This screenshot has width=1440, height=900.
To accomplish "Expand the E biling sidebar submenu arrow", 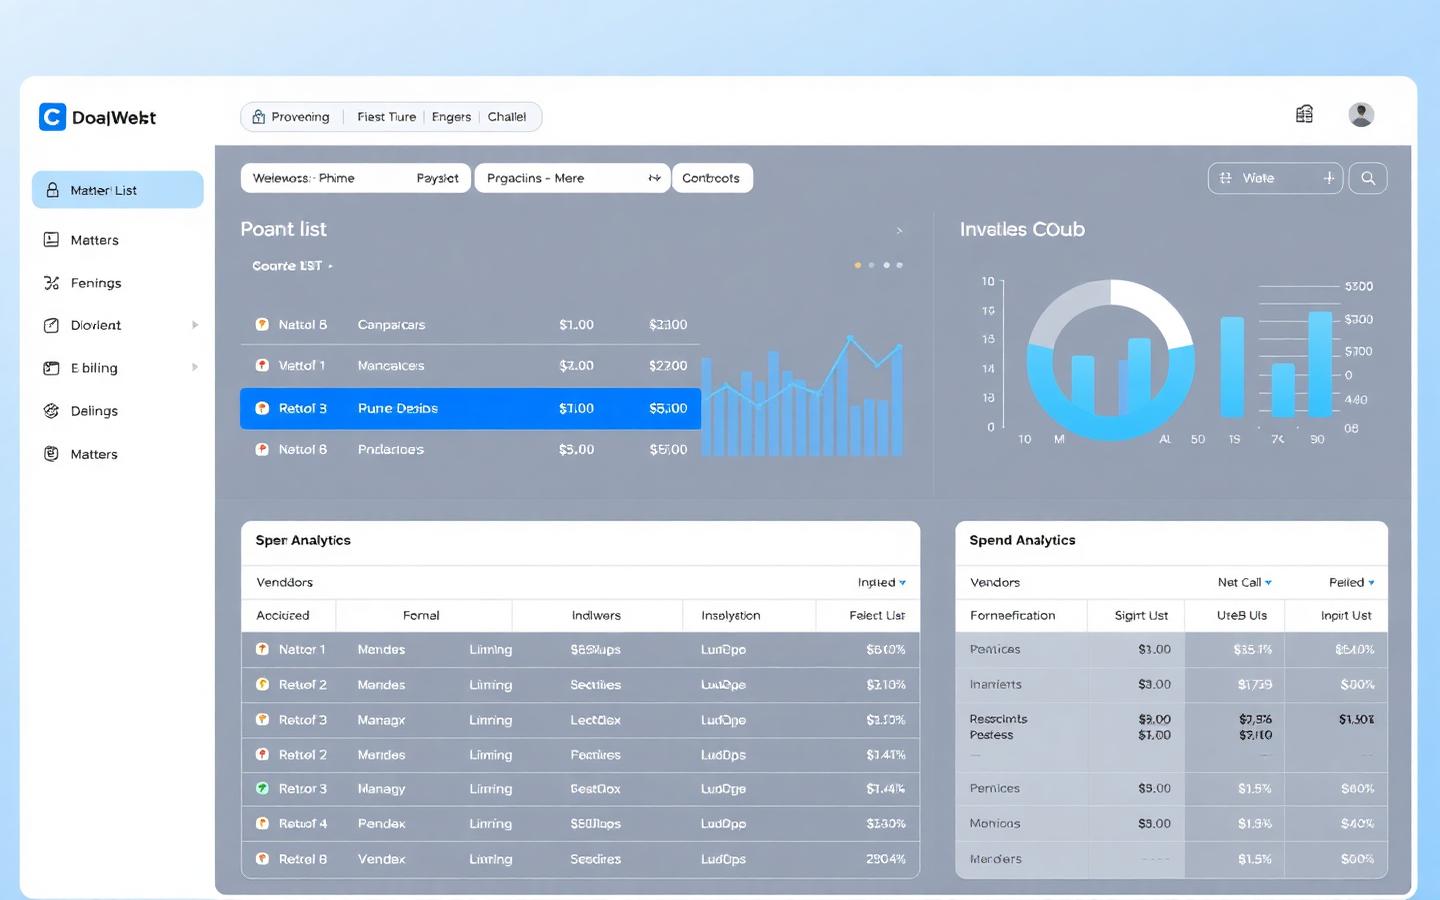I will 195,367.
